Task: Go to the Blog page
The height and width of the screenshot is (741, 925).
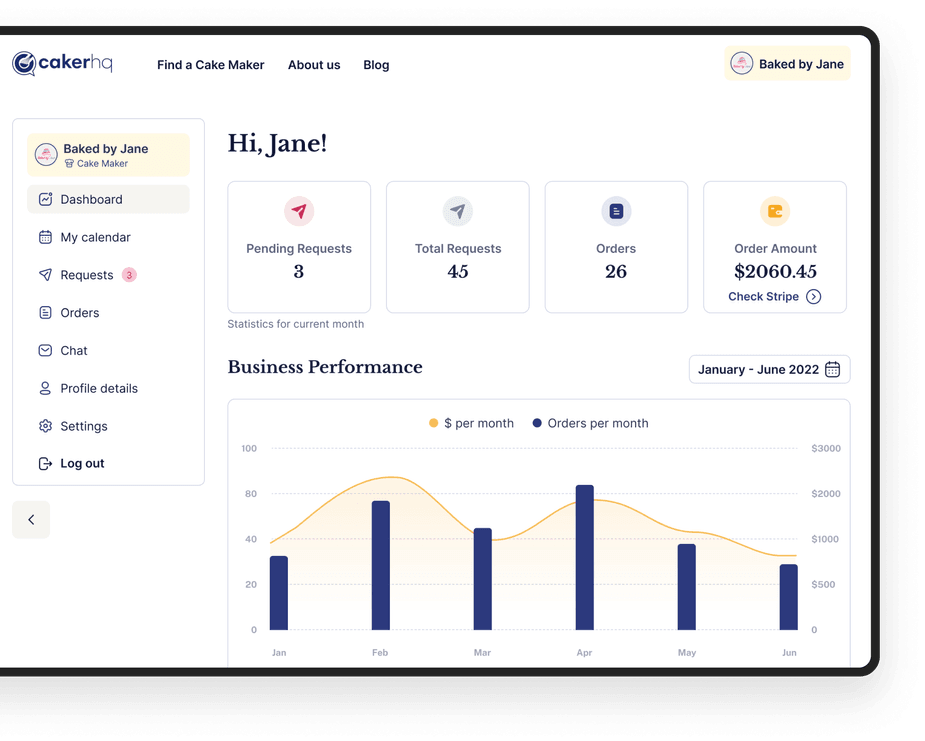Action: 376,65
